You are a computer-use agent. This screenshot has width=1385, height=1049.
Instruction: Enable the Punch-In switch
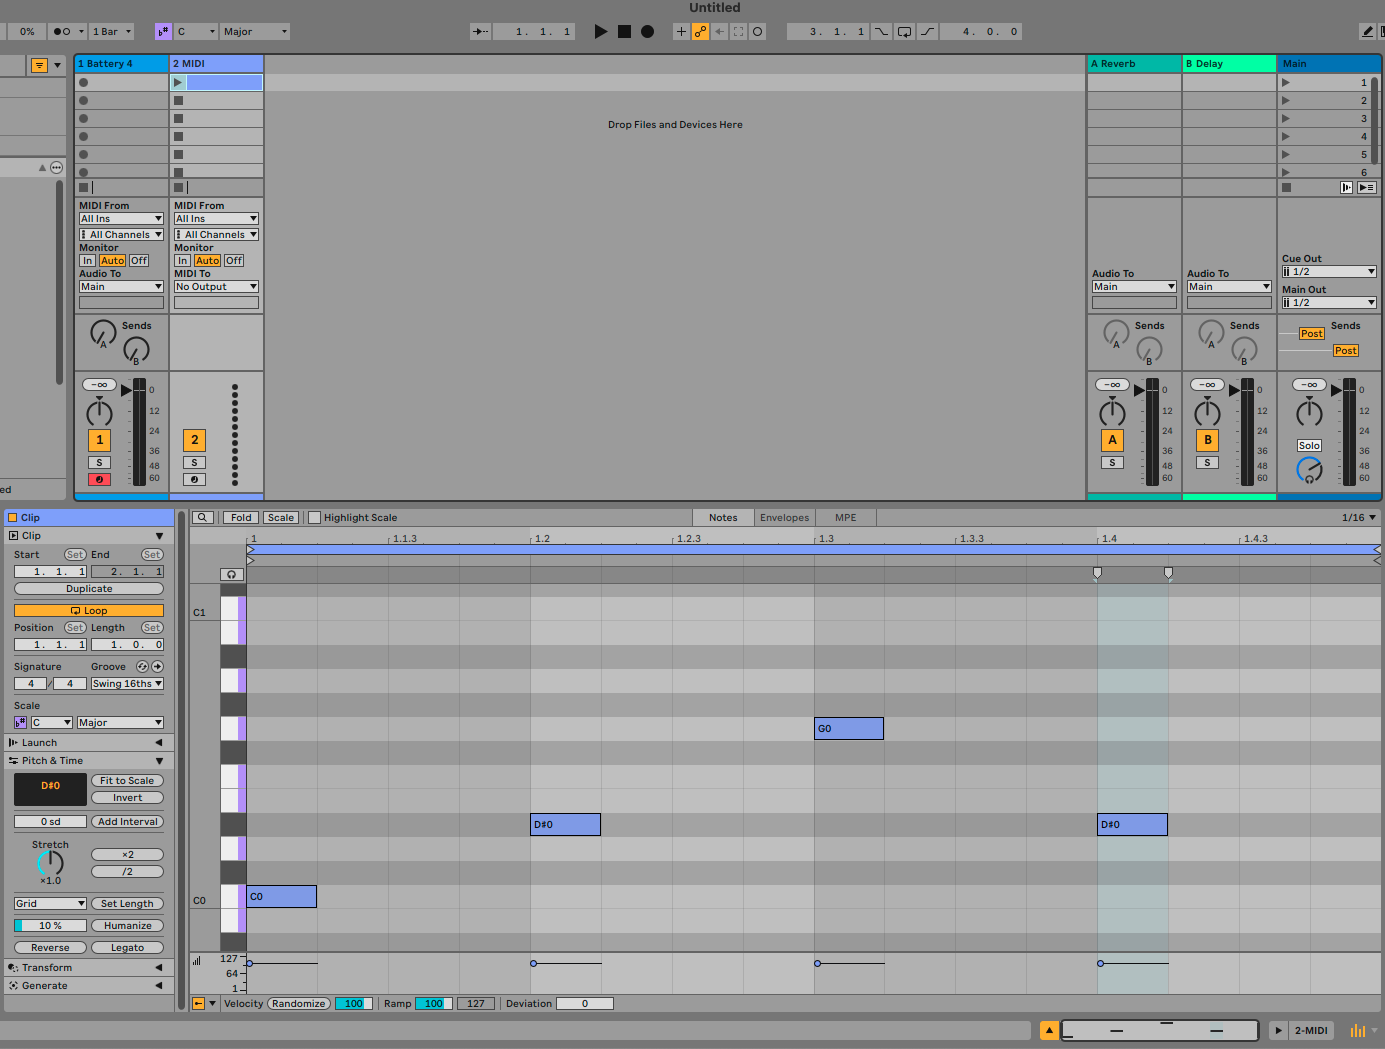pyautogui.click(x=881, y=32)
